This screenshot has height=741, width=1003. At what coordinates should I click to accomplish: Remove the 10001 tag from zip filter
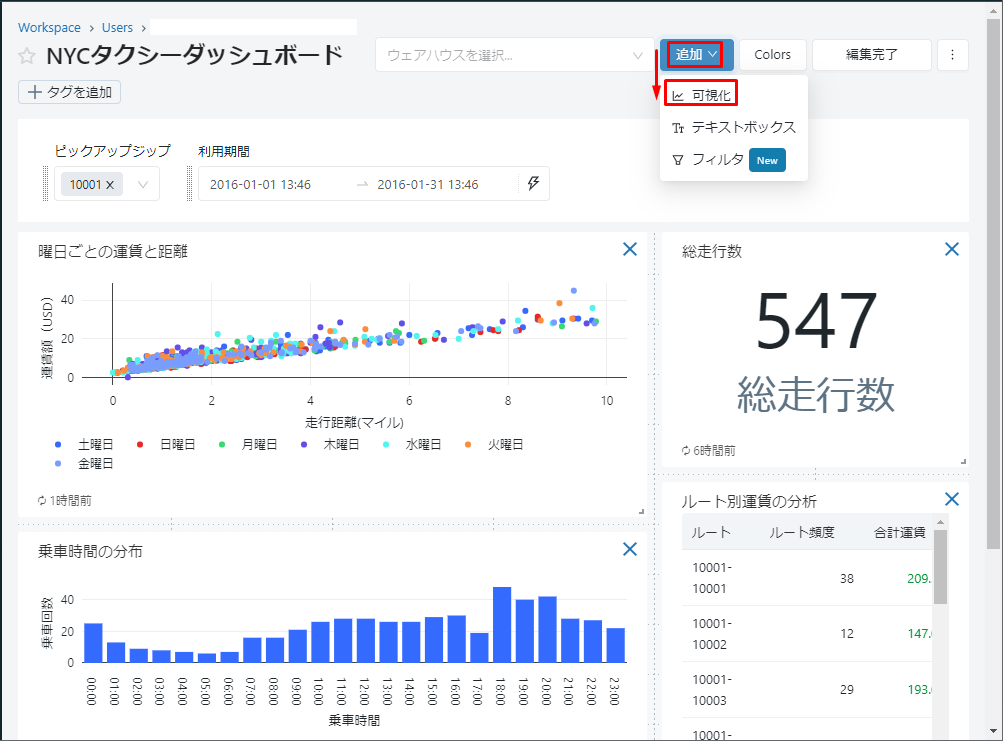coord(110,184)
